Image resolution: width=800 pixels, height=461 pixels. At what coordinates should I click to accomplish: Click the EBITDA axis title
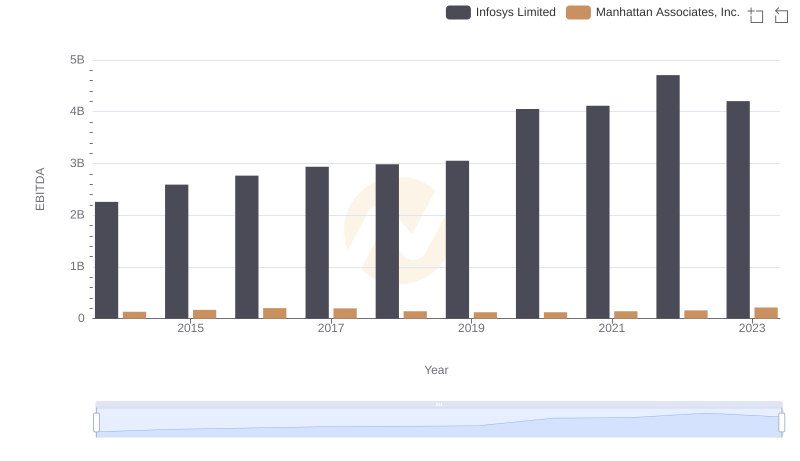click(x=40, y=189)
